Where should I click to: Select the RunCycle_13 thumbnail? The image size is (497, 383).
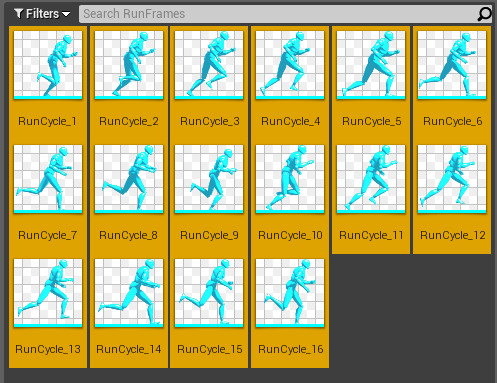(48, 293)
